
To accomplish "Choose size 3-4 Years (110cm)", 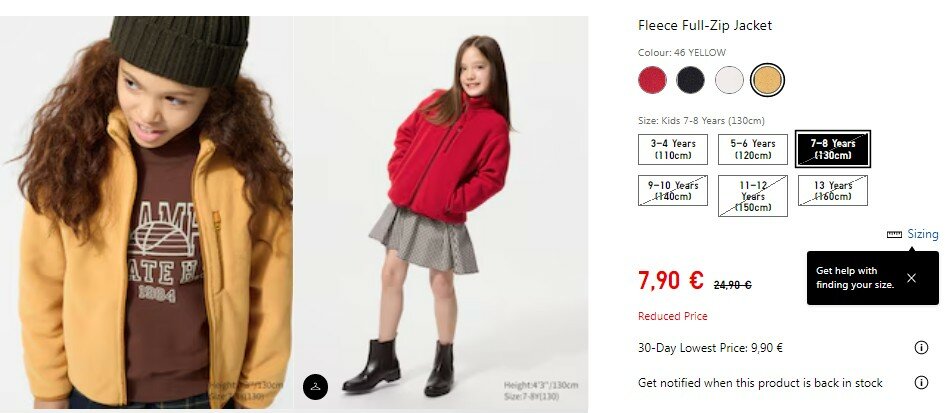I will (x=673, y=149).
